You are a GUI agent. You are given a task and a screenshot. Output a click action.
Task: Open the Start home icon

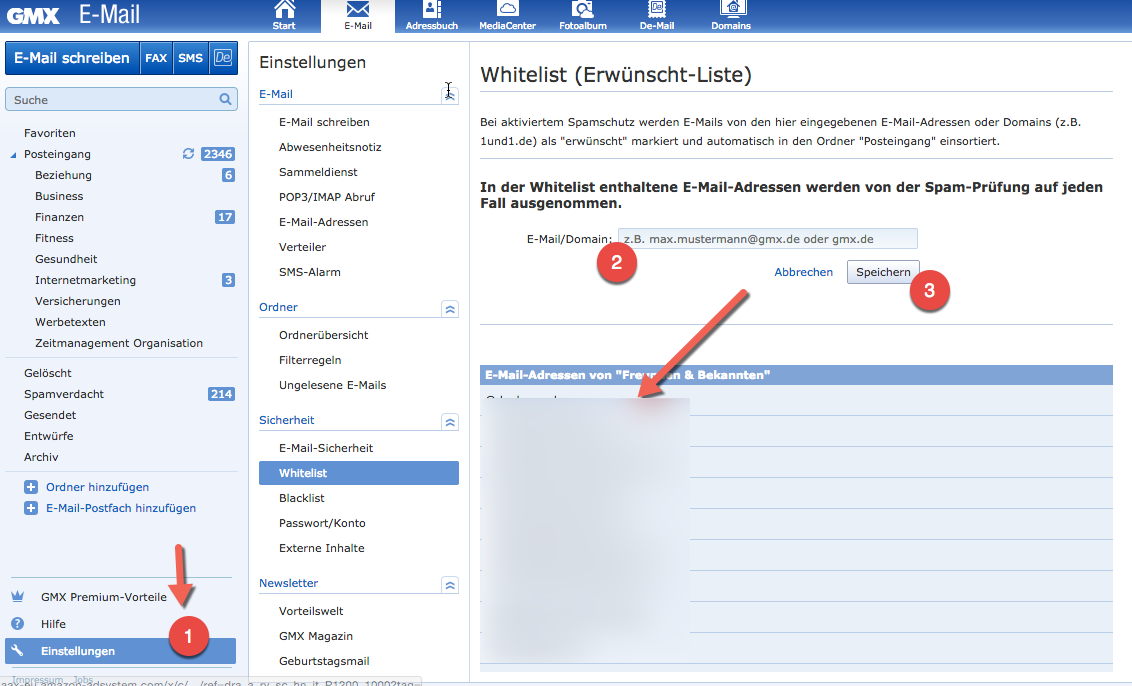[x=284, y=11]
